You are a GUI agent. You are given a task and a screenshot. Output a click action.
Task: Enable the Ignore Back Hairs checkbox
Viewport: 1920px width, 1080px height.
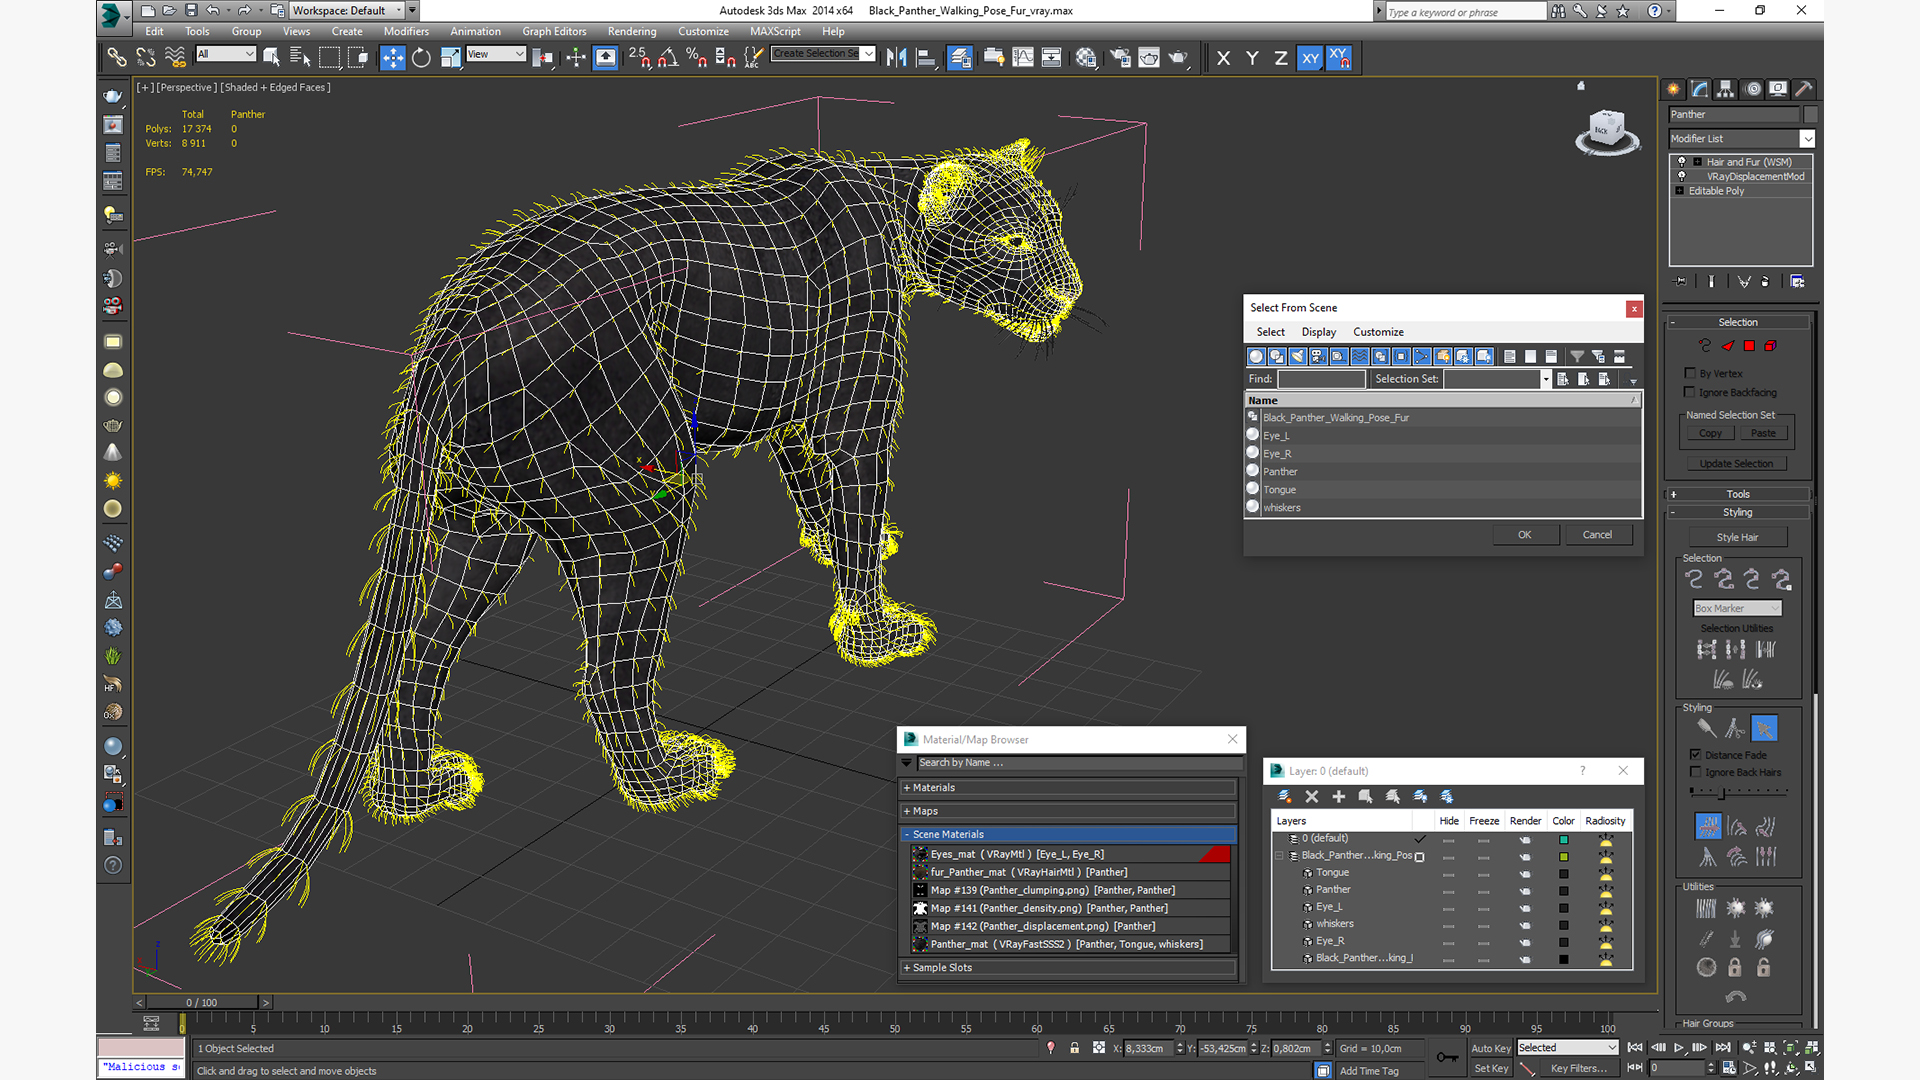point(1695,772)
